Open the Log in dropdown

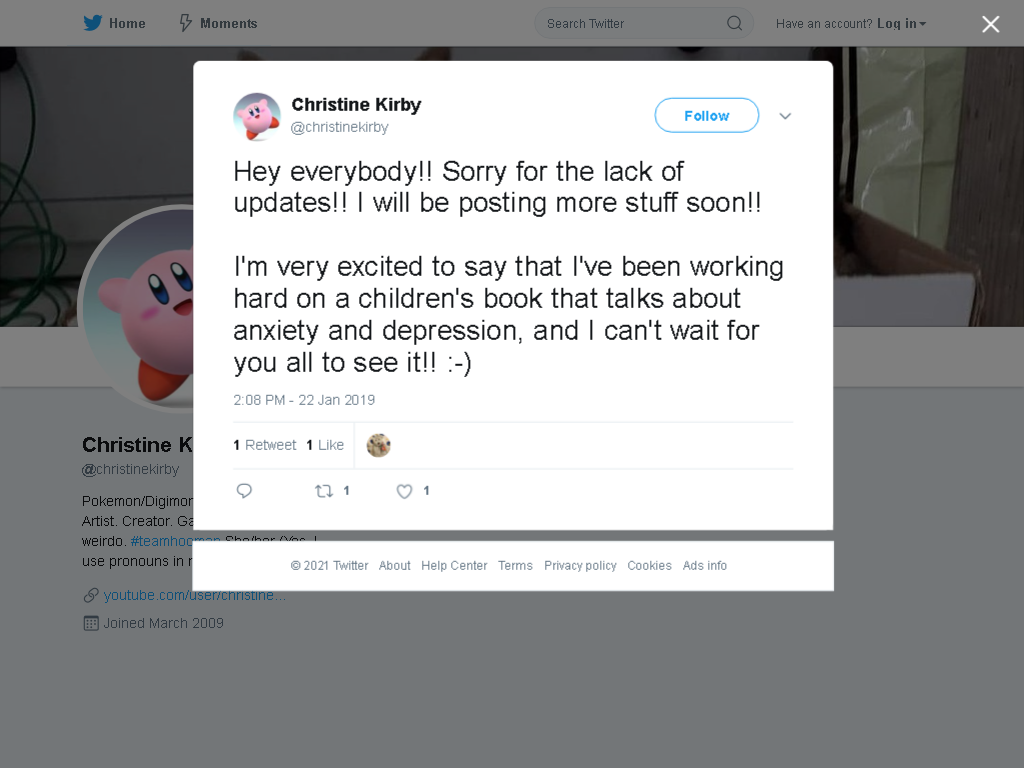tap(901, 24)
